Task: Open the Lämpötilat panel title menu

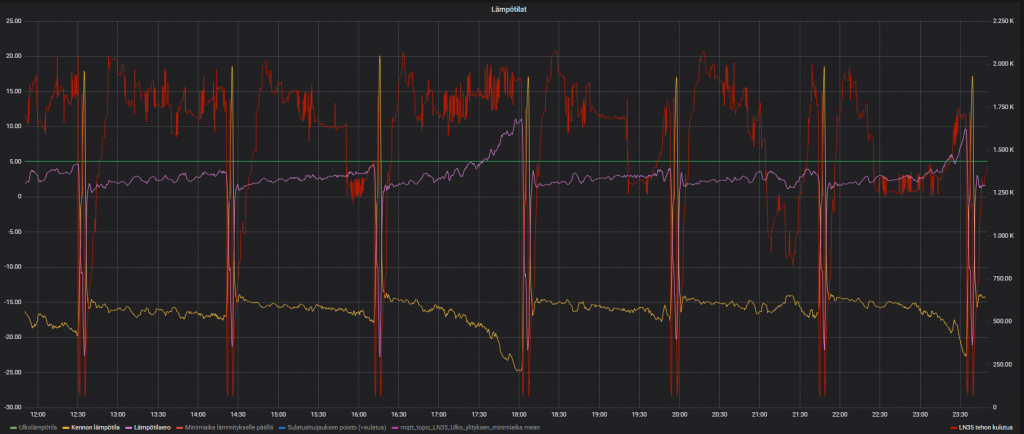Action: click(511, 8)
